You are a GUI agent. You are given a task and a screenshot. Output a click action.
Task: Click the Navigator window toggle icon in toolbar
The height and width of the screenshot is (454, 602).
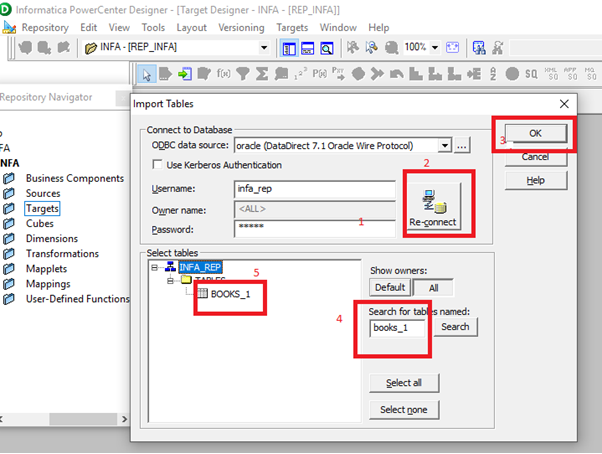coord(289,48)
